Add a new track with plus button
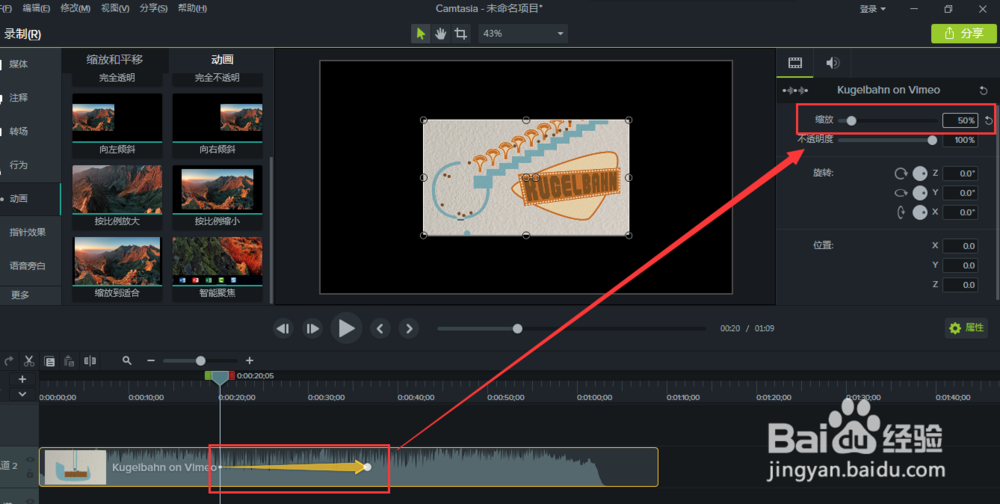 (22, 379)
